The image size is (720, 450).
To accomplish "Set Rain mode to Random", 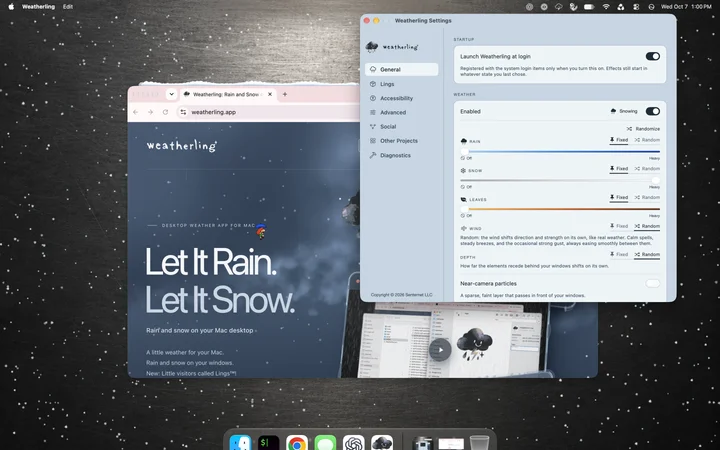I will point(647,140).
